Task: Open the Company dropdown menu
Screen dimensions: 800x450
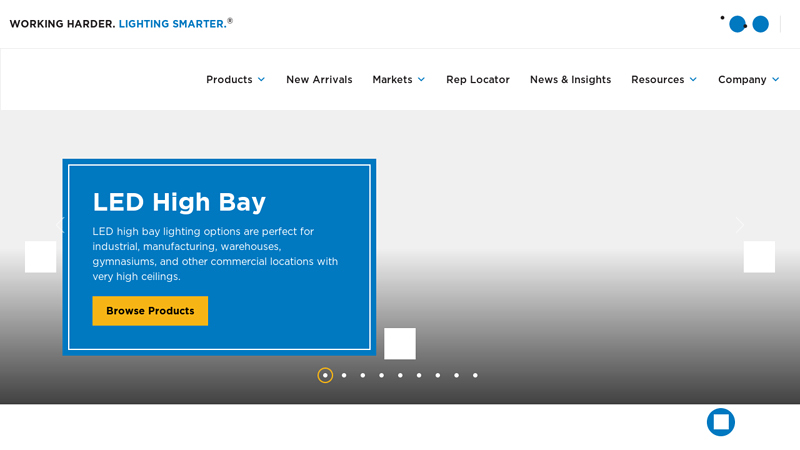Action: 748,80
